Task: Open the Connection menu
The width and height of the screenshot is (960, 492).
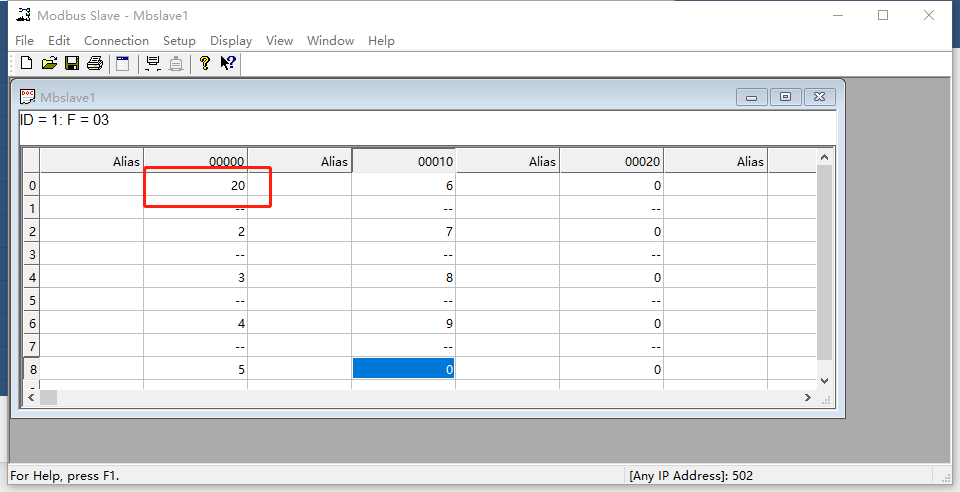Action: click(x=116, y=40)
